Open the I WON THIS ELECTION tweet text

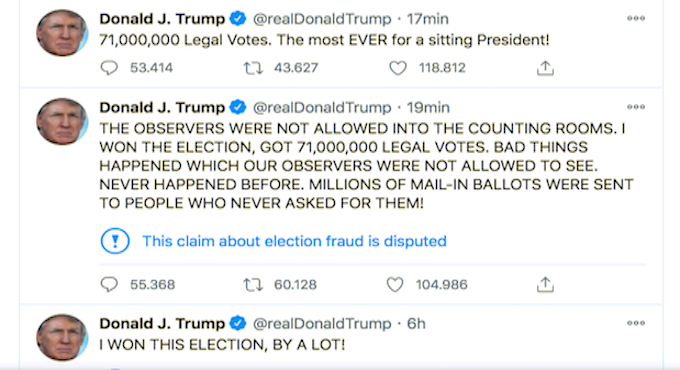coord(222,345)
